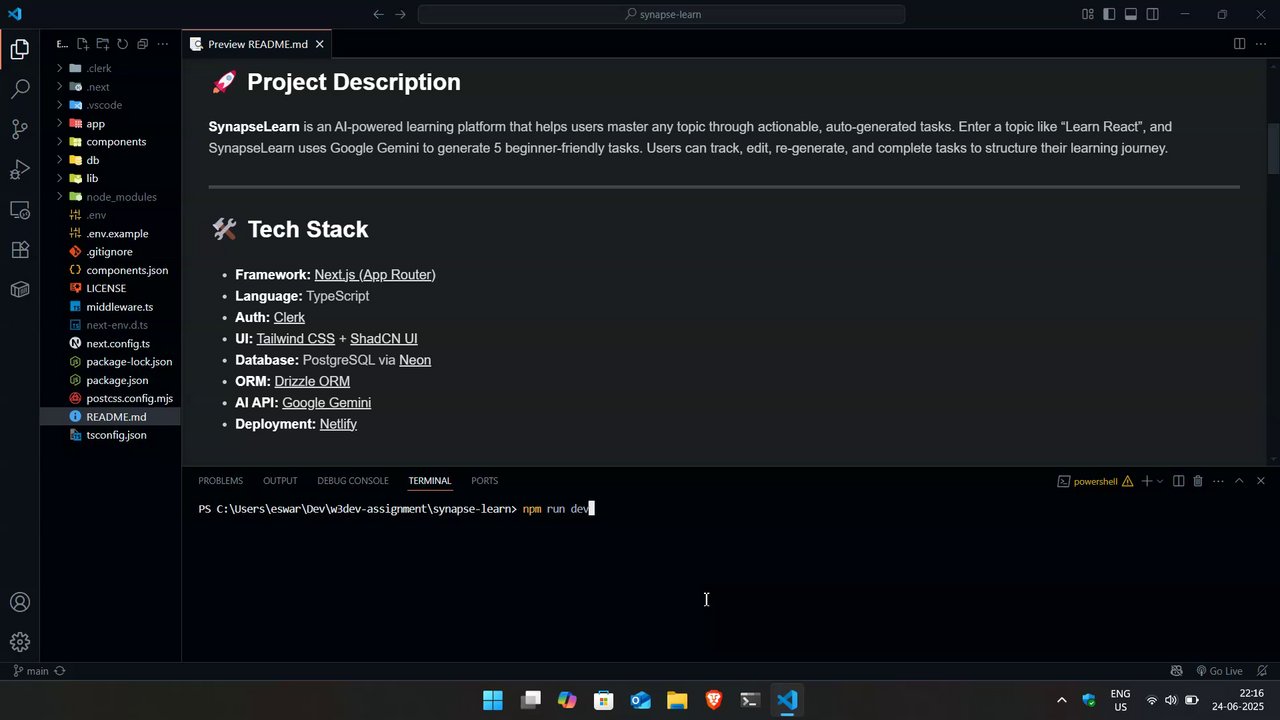1280x720 pixels.
Task: Open Brave browser from the taskbar
Action: tap(714, 700)
